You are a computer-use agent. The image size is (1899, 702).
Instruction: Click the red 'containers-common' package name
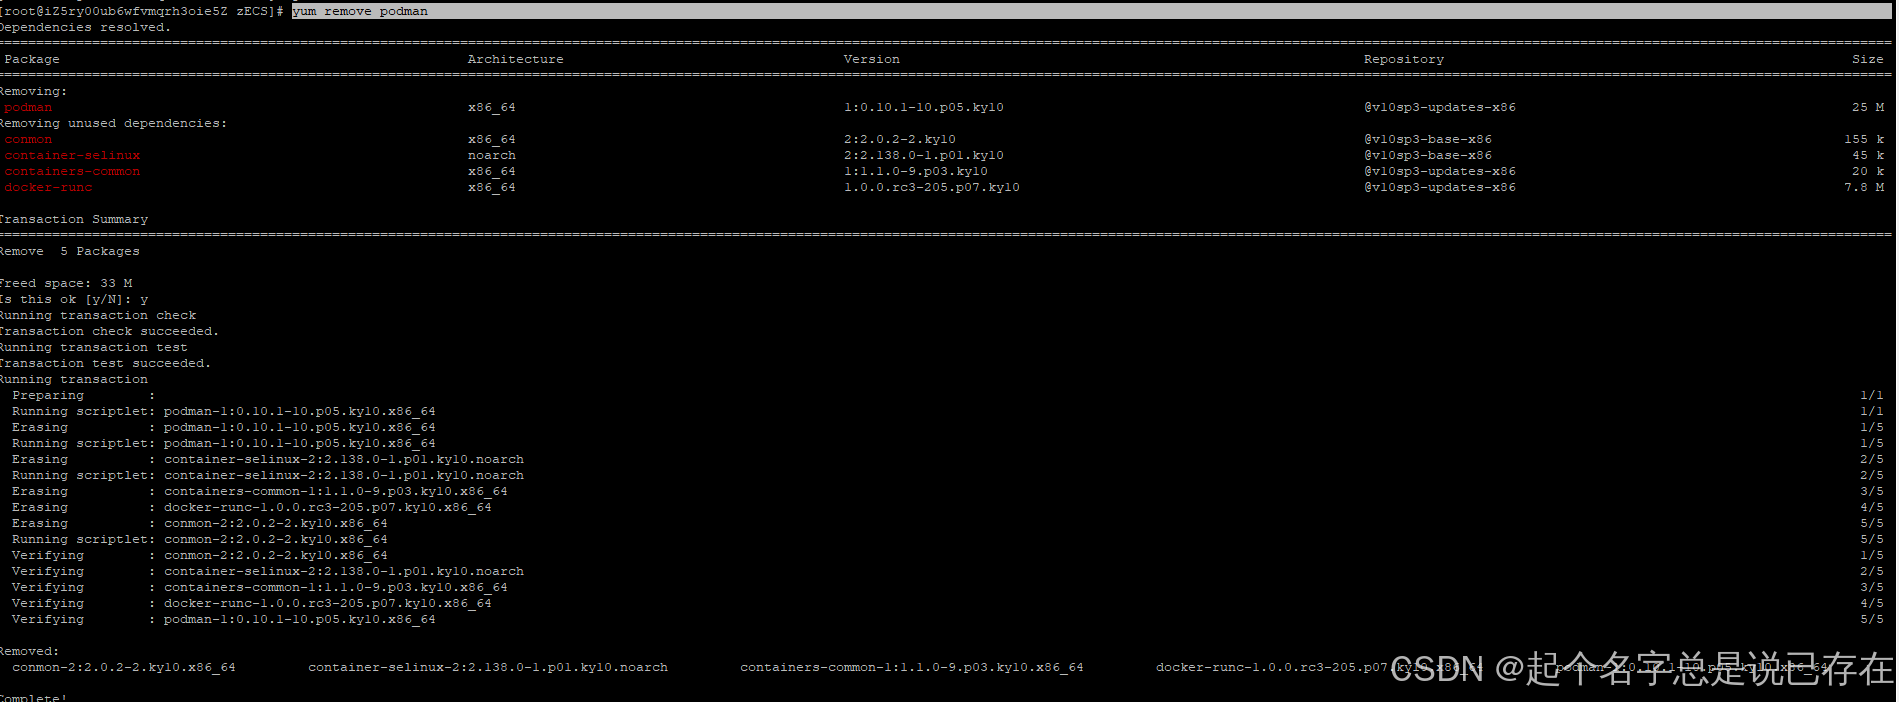(x=72, y=171)
